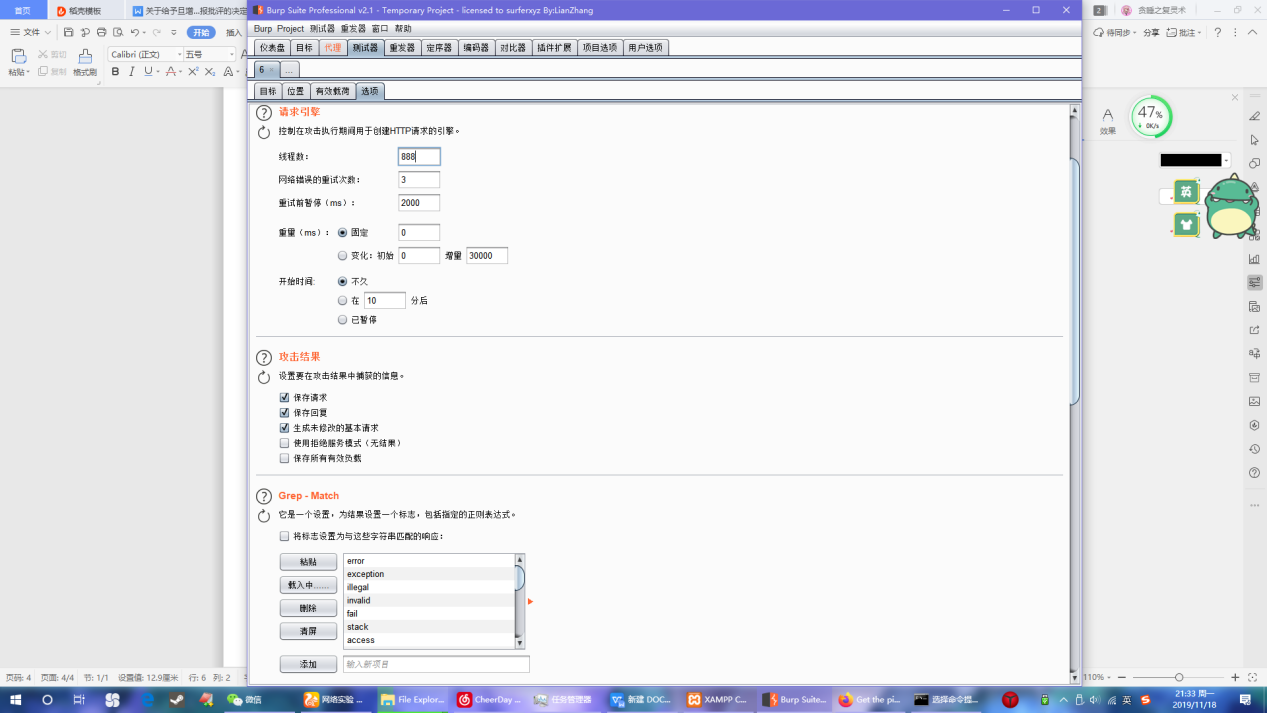
Task: Click the 粘贴 button in Grep - Match
Action: point(308,562)
